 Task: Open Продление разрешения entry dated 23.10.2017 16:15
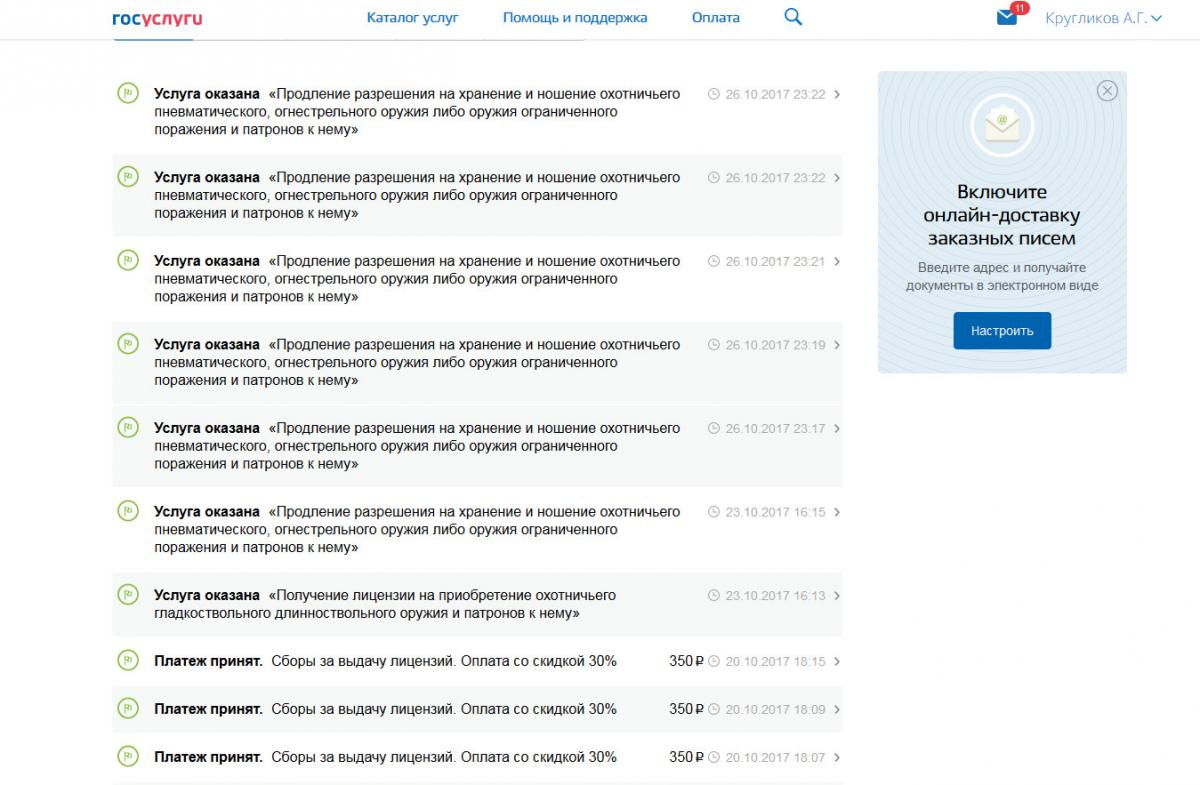477,529
